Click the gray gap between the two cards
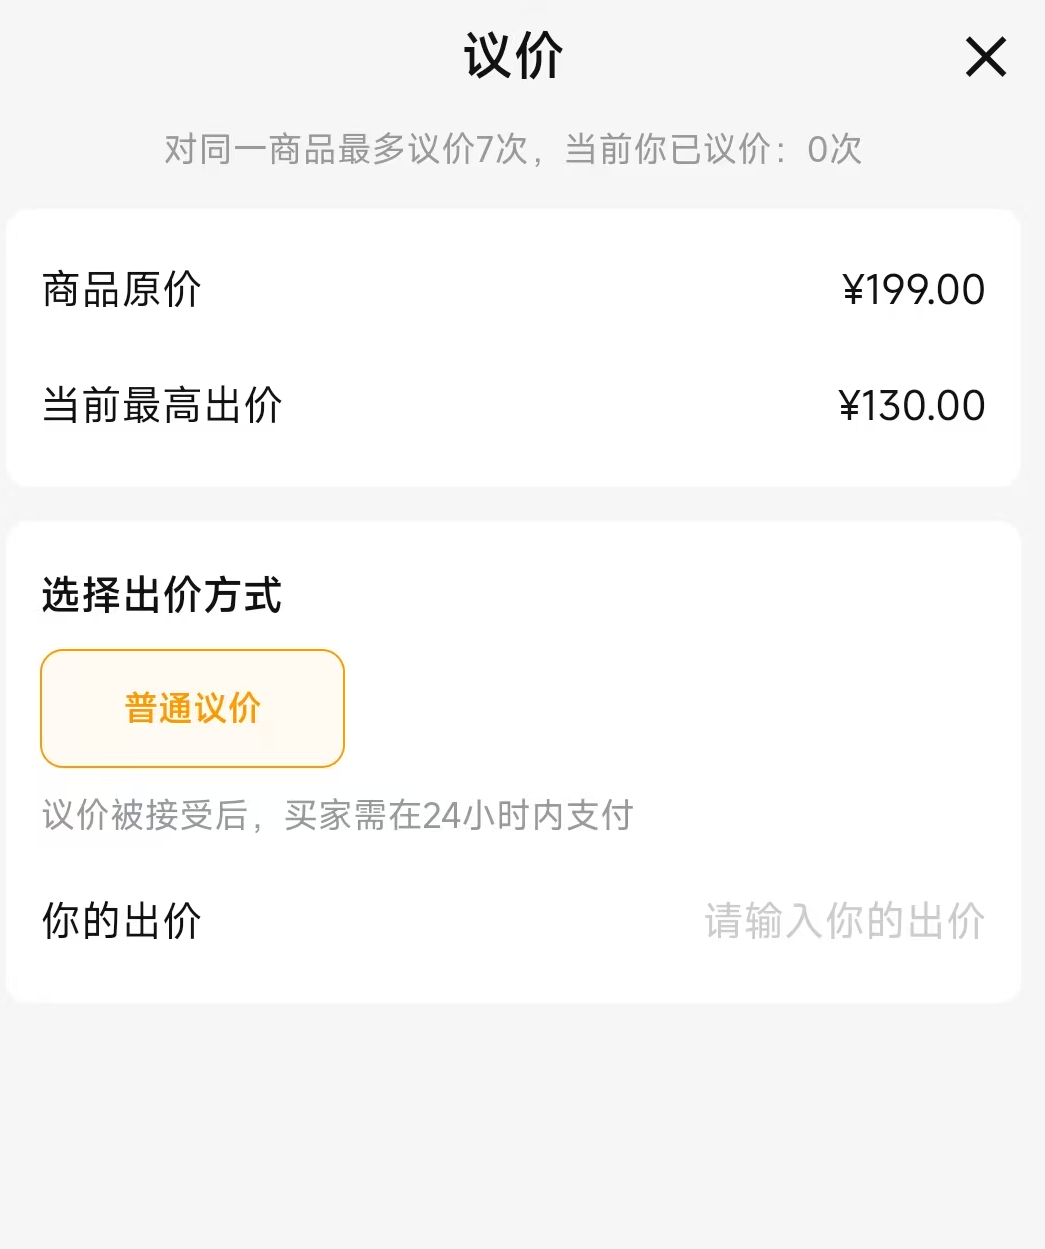This screenshot has height=1249, width=1045. click(522, 504)
